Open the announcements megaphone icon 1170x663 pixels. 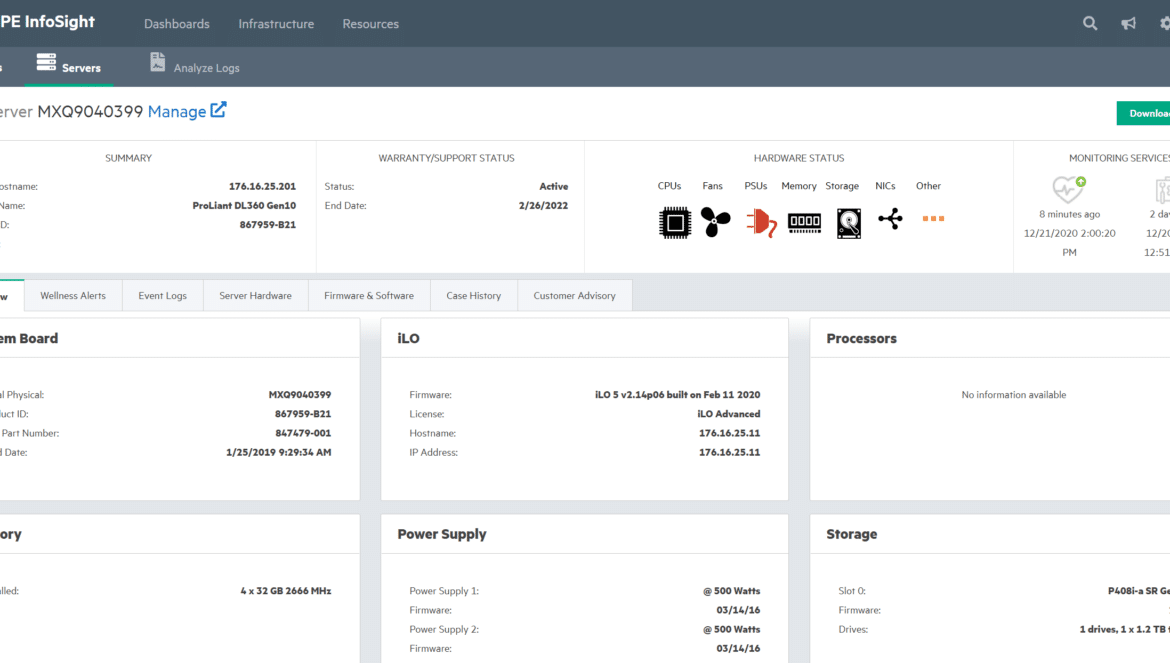pos(1128,23)
